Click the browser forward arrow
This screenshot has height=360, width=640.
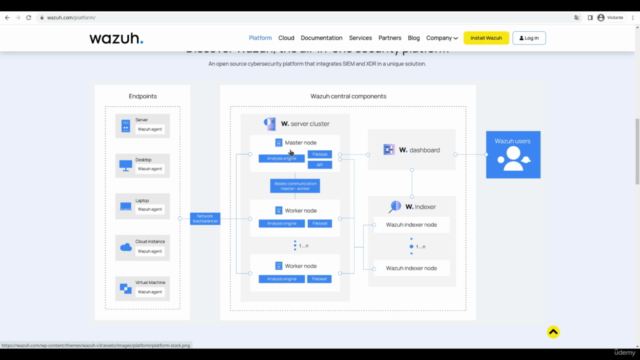(x=18, y=18)
